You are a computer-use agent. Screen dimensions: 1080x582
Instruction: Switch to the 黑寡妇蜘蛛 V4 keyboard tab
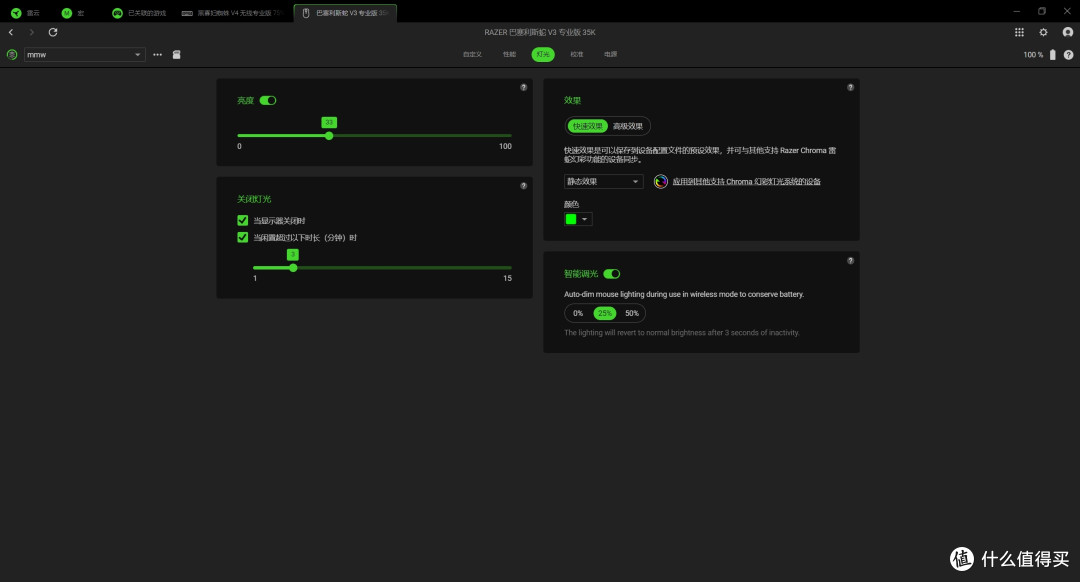point(233,13)
